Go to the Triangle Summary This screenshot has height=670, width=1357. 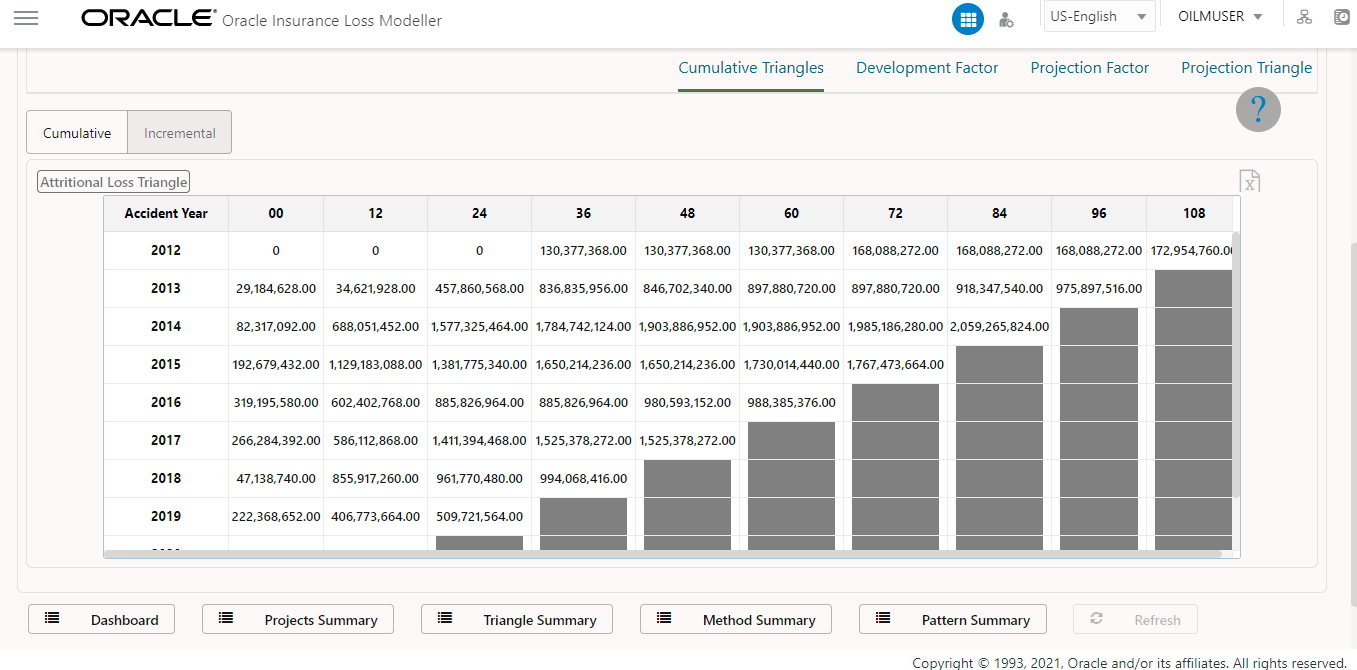click(517, 619)
